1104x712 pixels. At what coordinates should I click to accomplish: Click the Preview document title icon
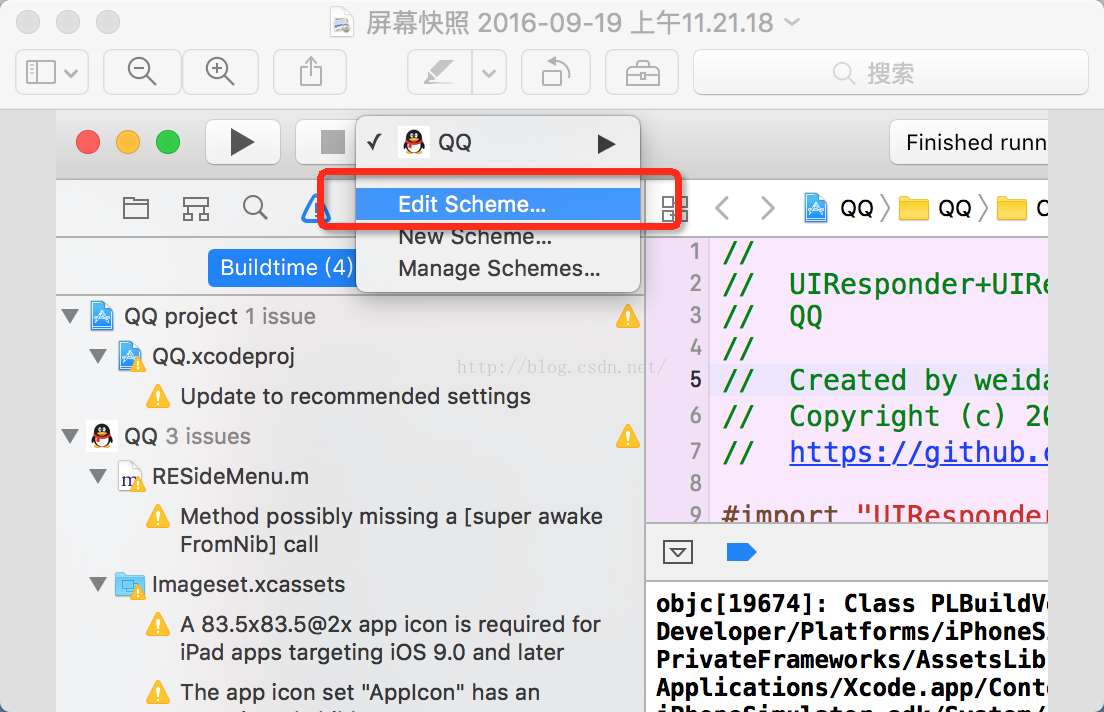click(x=342, y=23)
